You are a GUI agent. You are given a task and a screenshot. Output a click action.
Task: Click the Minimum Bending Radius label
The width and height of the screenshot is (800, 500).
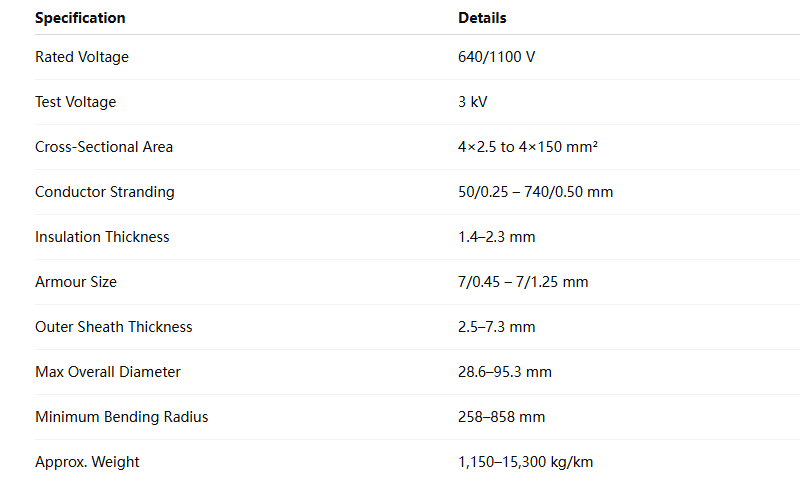[x=122, y=417]
